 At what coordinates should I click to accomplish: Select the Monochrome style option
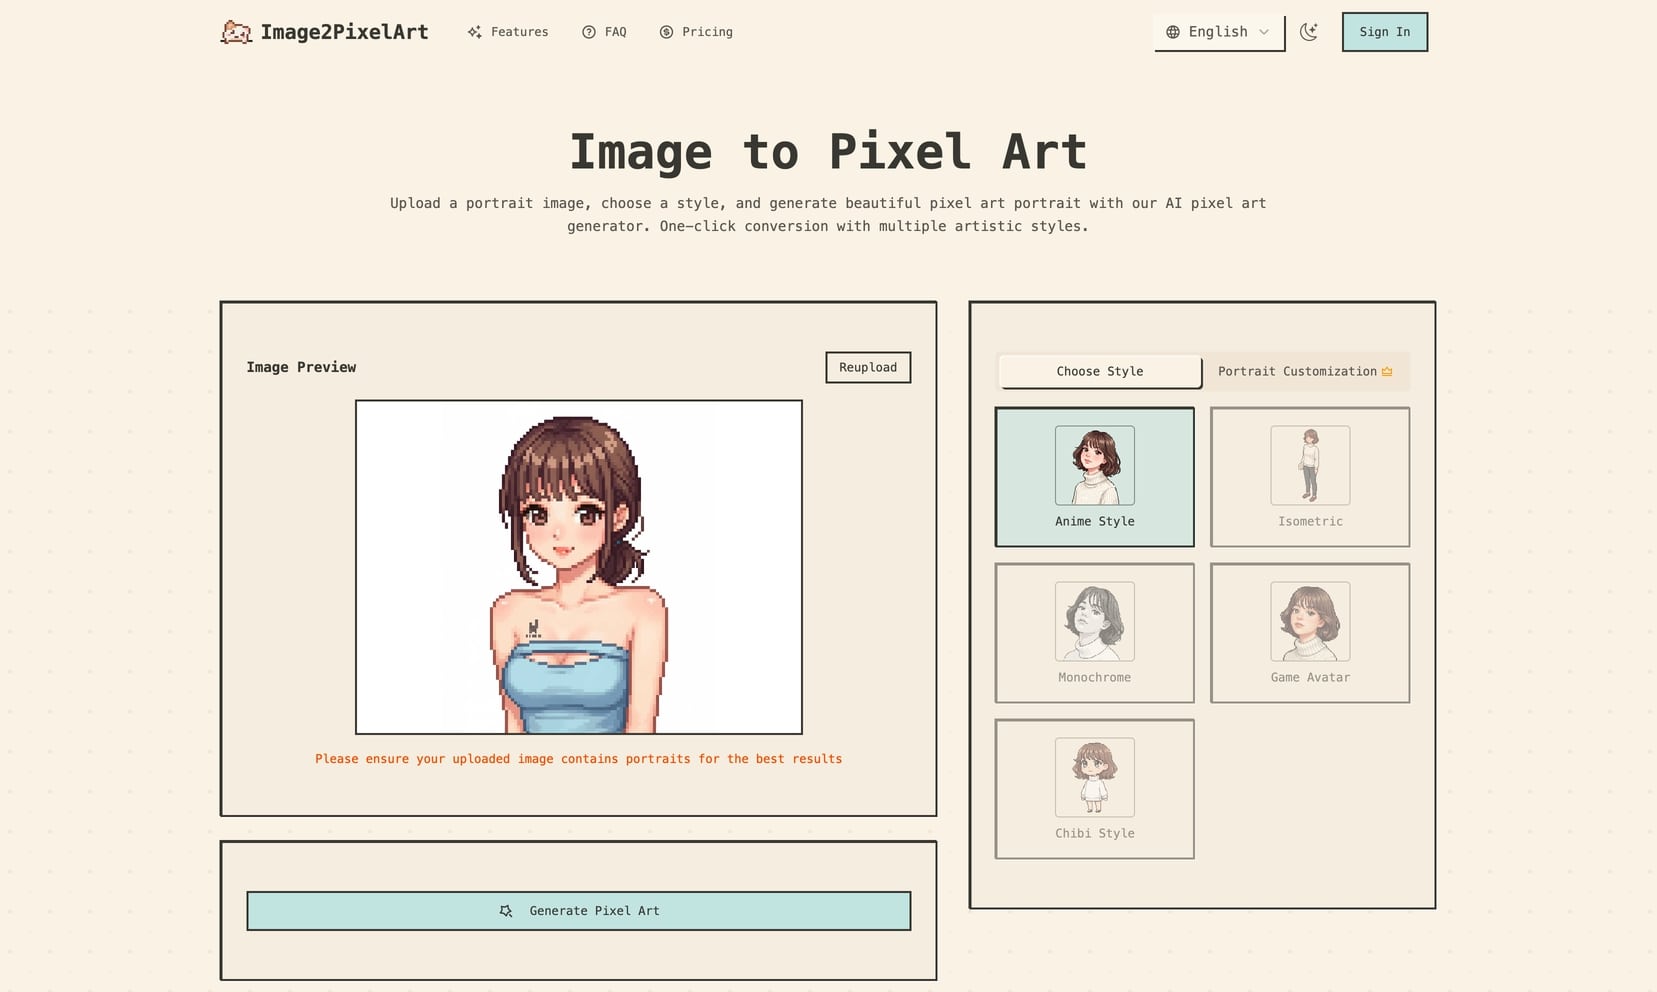click(1094, 633)
